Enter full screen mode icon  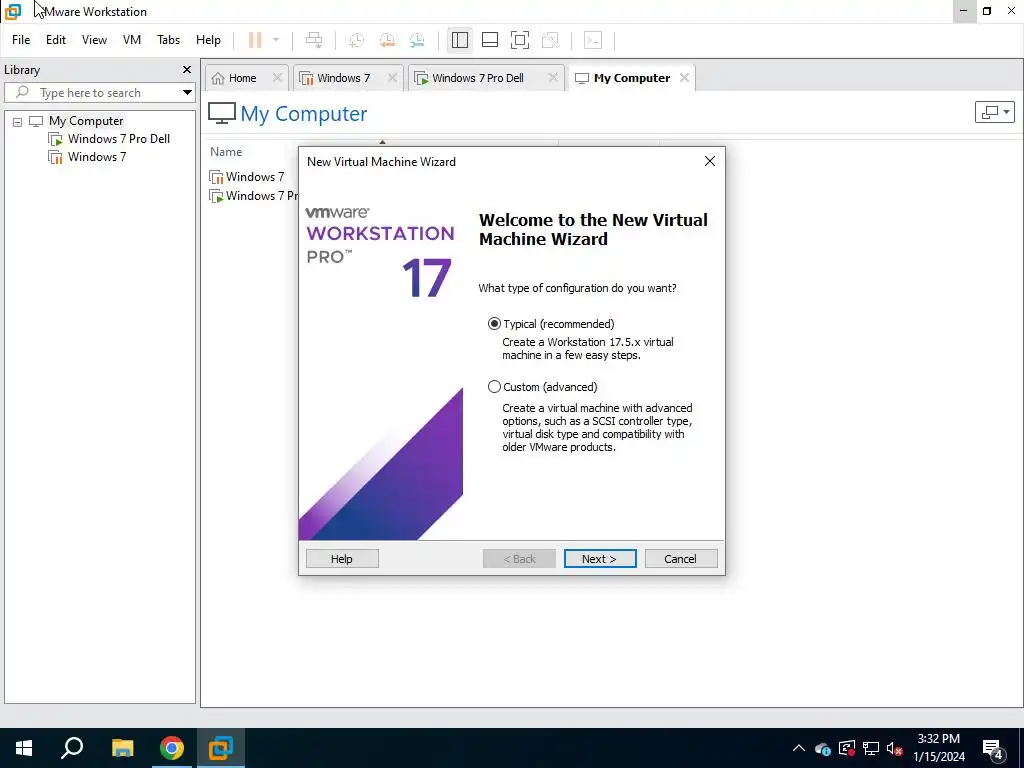tap(520, 40)
